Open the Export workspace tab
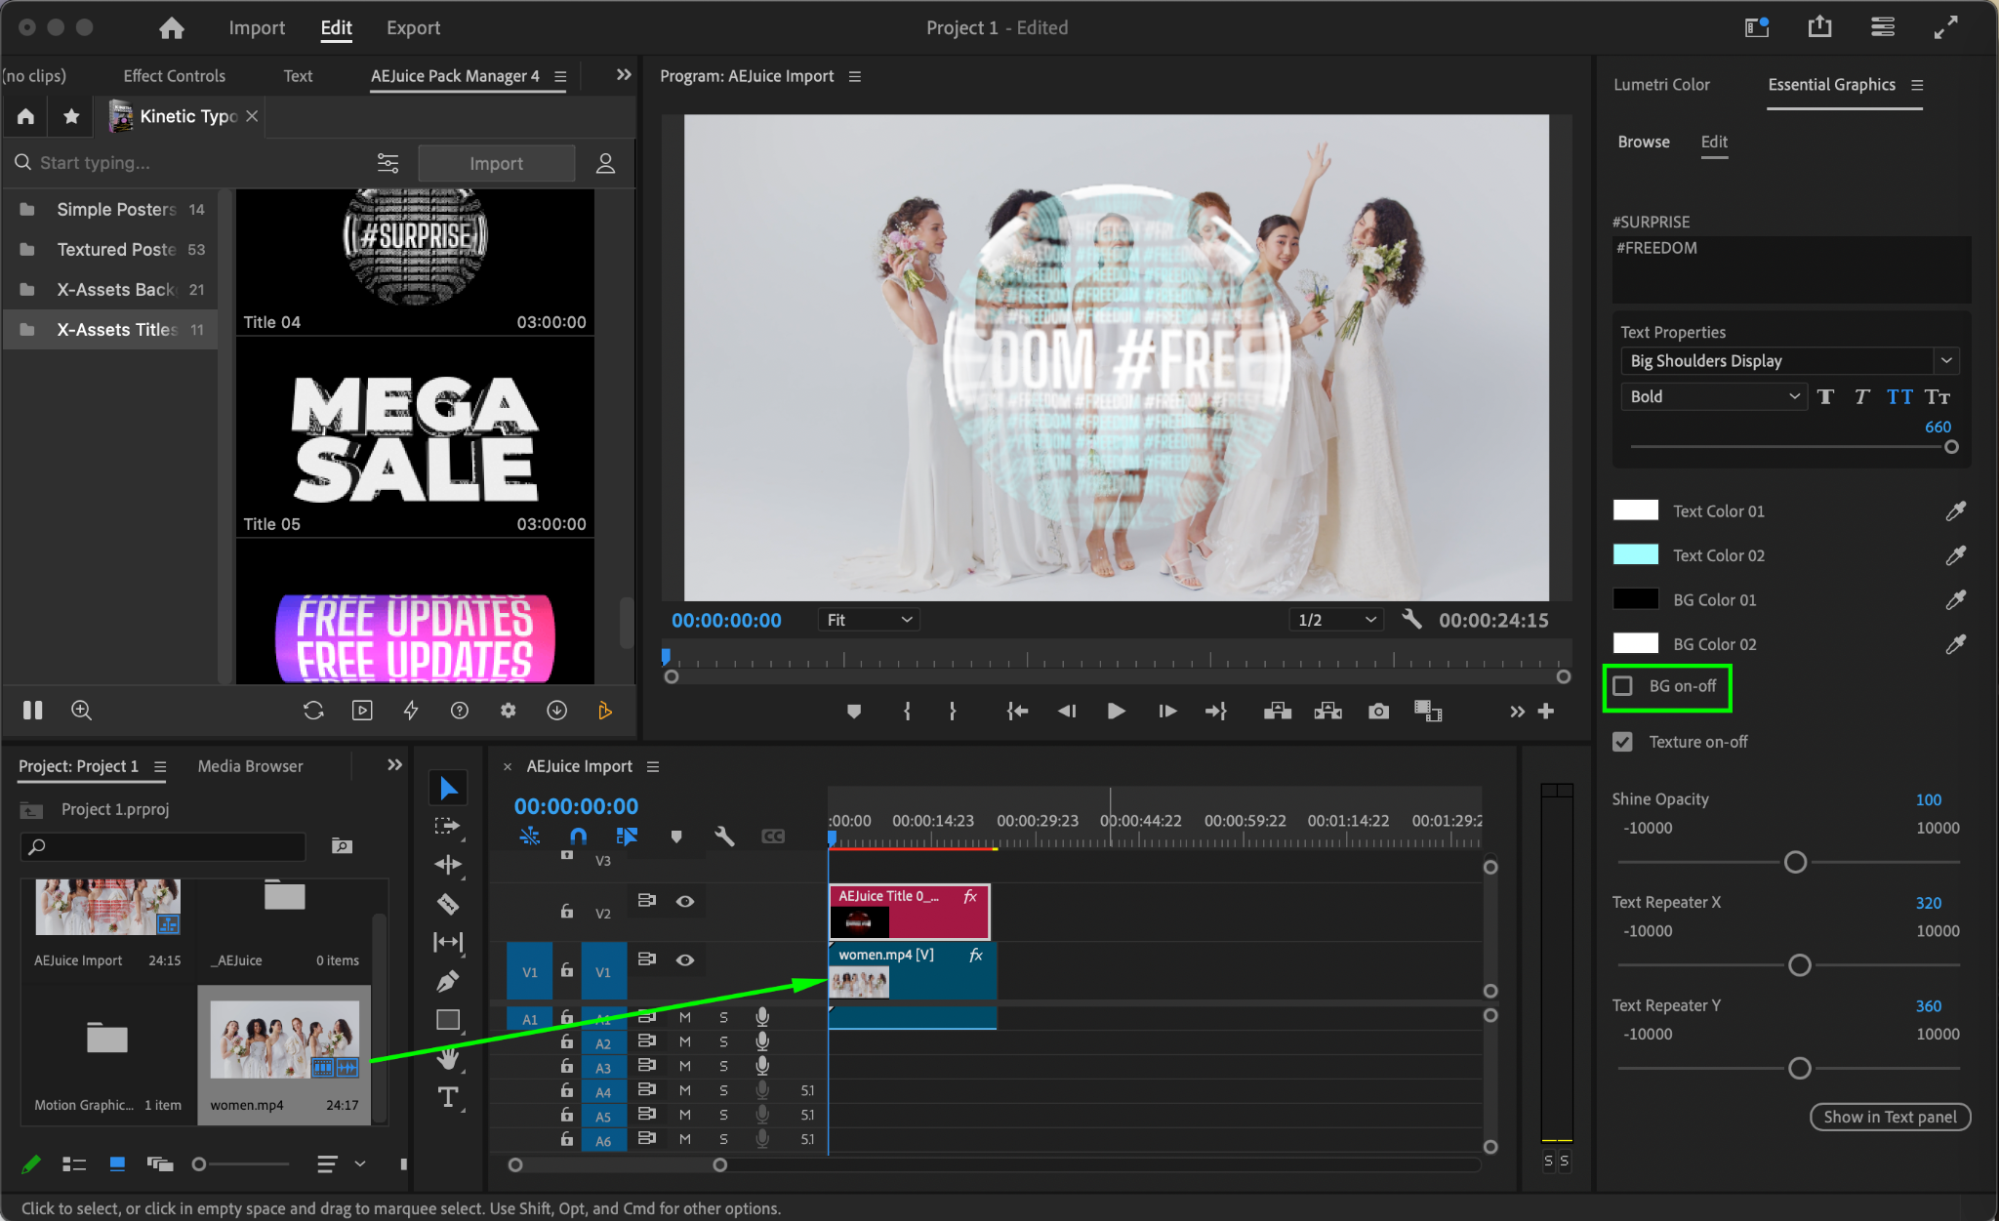Image resolution: width=1999 pixels, height=1222 pixels. [413, 28]
